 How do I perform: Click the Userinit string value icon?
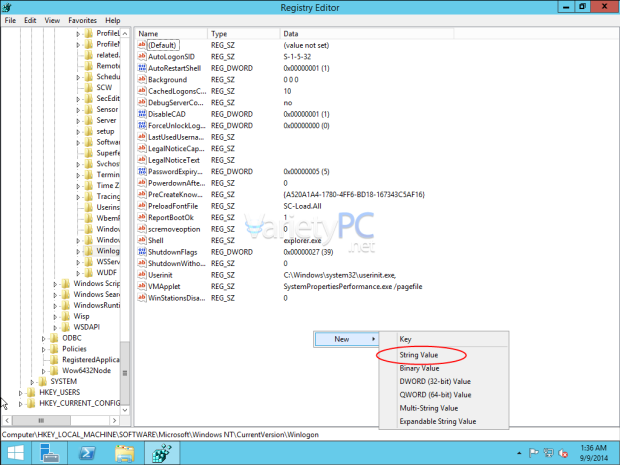[x=142, y=274]
